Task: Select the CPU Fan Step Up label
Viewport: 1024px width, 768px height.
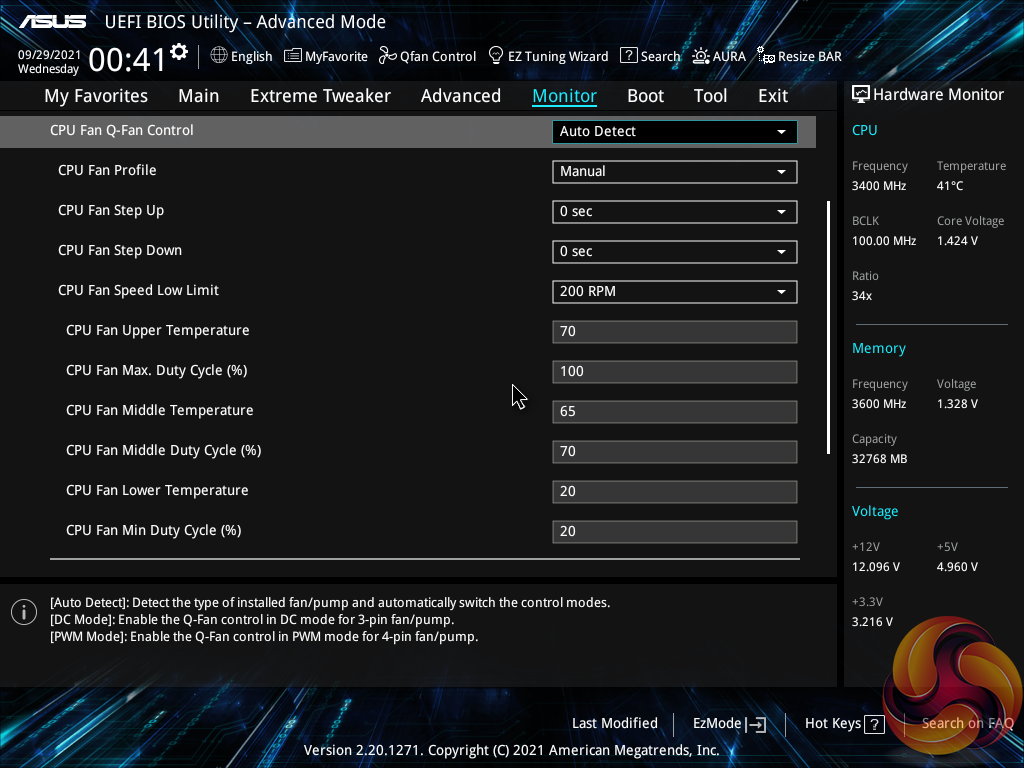Action: click(x=111, y=211)
